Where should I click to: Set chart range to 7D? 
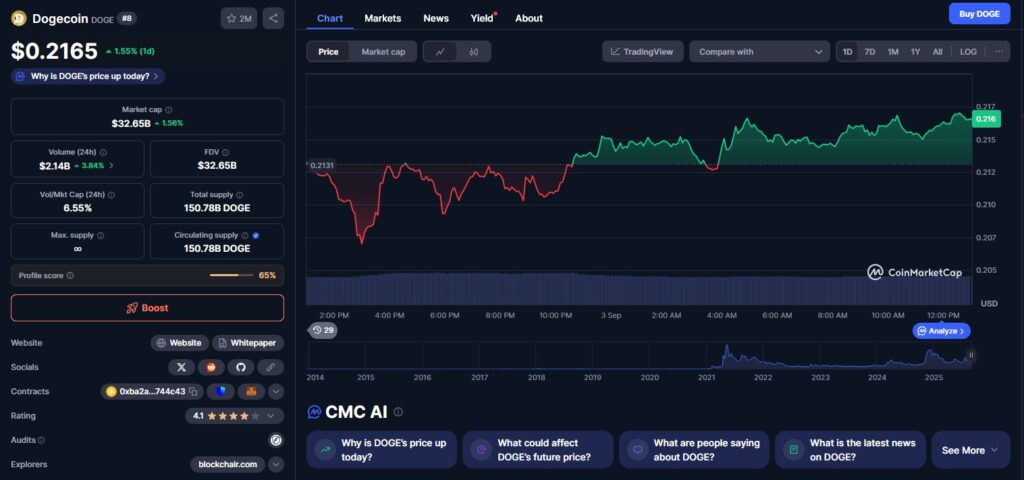870,52
